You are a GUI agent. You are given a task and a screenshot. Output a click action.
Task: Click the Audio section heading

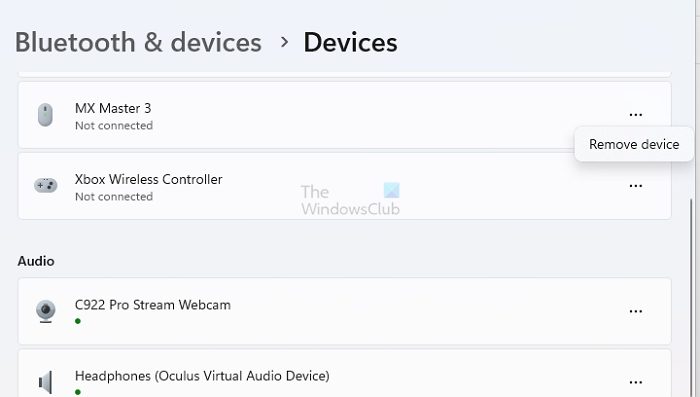click(36, 261)
